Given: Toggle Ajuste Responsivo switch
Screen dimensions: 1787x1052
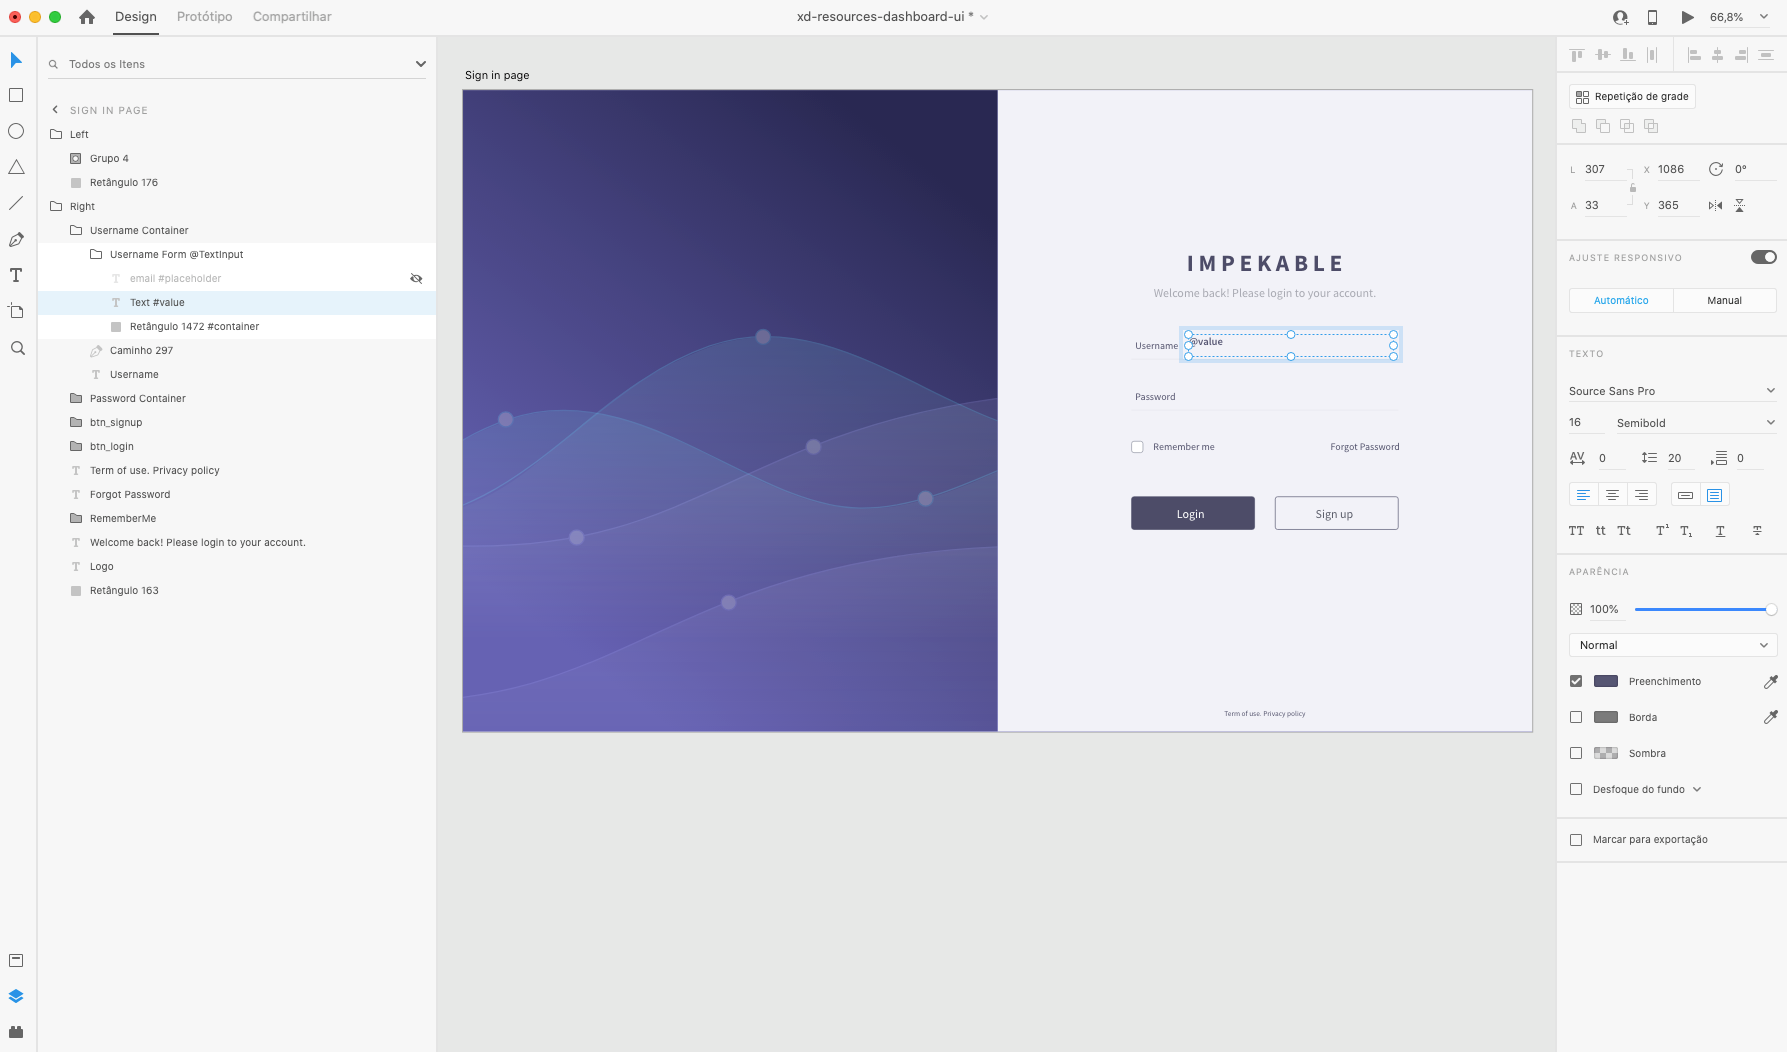Looking at the screenshot, I should click(1763, 257).
